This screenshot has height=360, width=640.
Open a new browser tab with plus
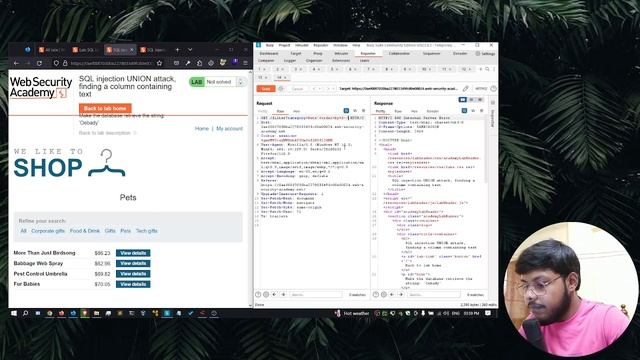coord(177,50)
